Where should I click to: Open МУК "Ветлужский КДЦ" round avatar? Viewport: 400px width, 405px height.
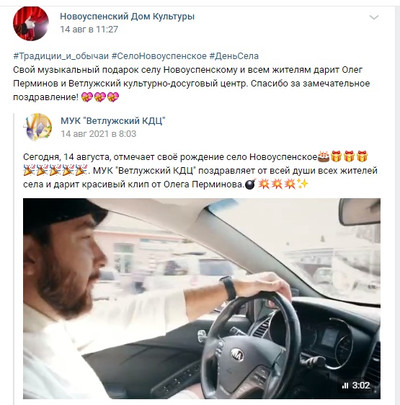[x=39, y=127]
